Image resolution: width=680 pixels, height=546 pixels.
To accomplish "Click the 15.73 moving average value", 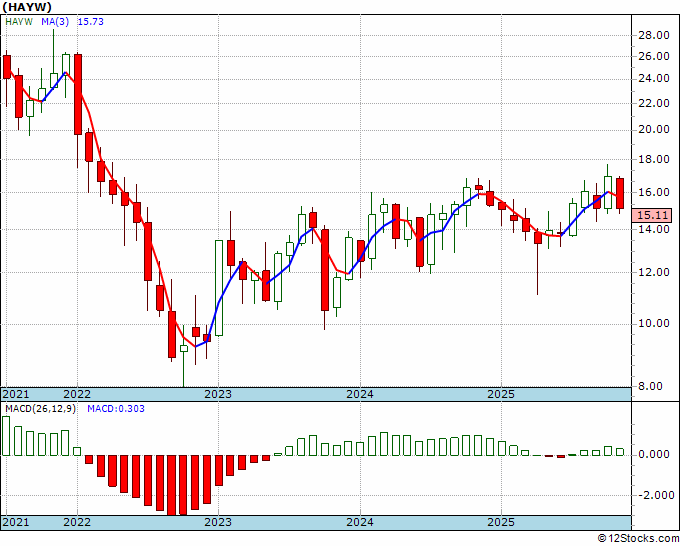I will click(90, 22).
